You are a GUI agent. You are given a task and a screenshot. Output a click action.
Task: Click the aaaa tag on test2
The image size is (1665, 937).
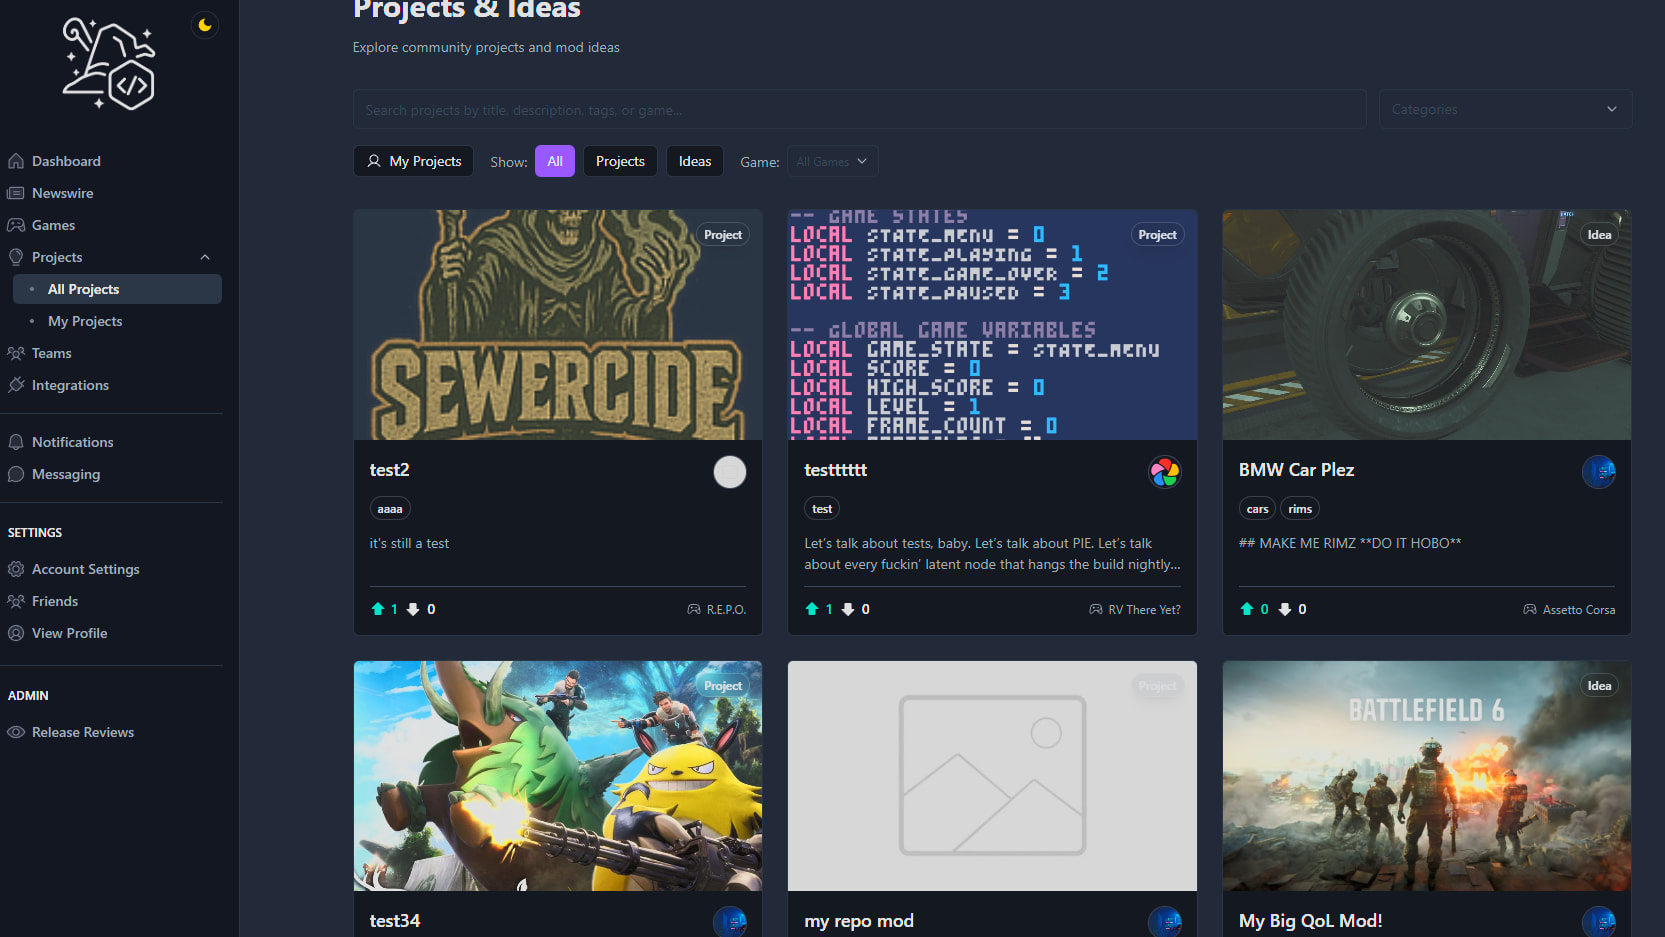coord(390,509)
